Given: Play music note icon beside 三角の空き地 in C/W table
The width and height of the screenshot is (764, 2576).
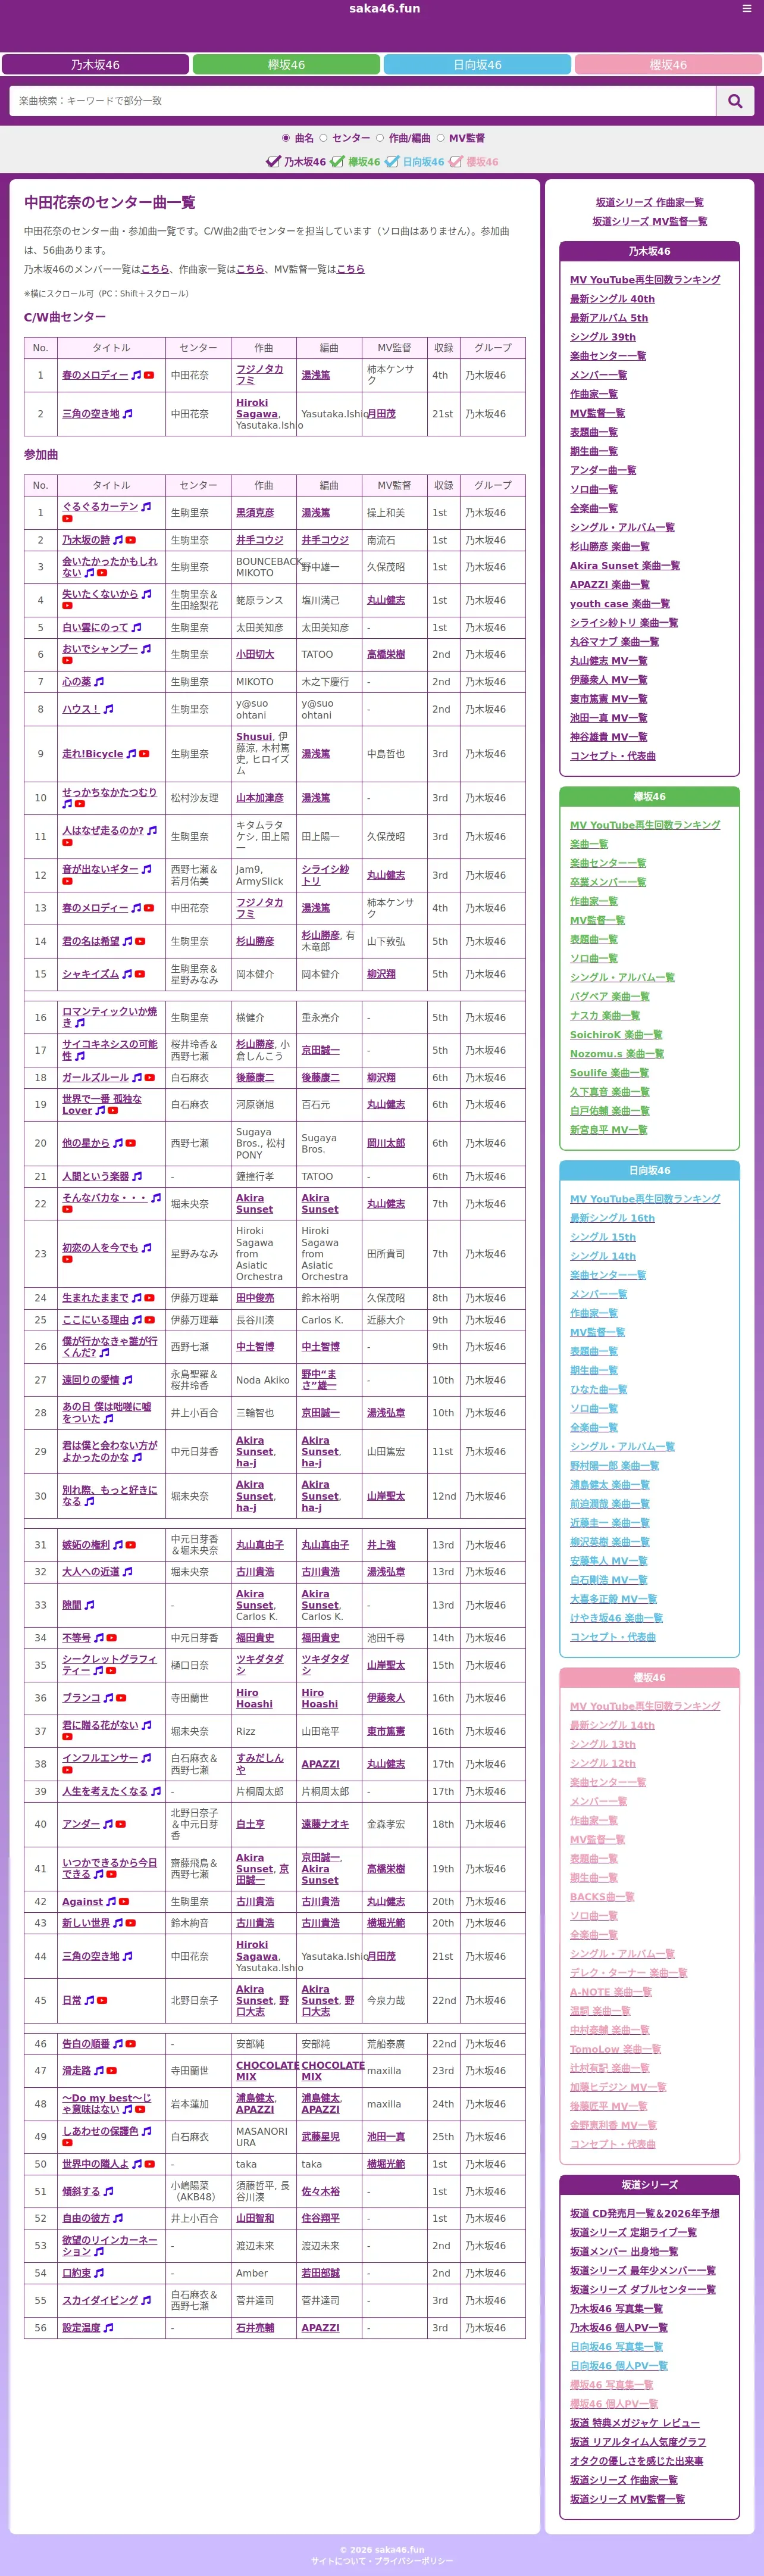Looking at the screenshot, I should [x=128, y=414].
